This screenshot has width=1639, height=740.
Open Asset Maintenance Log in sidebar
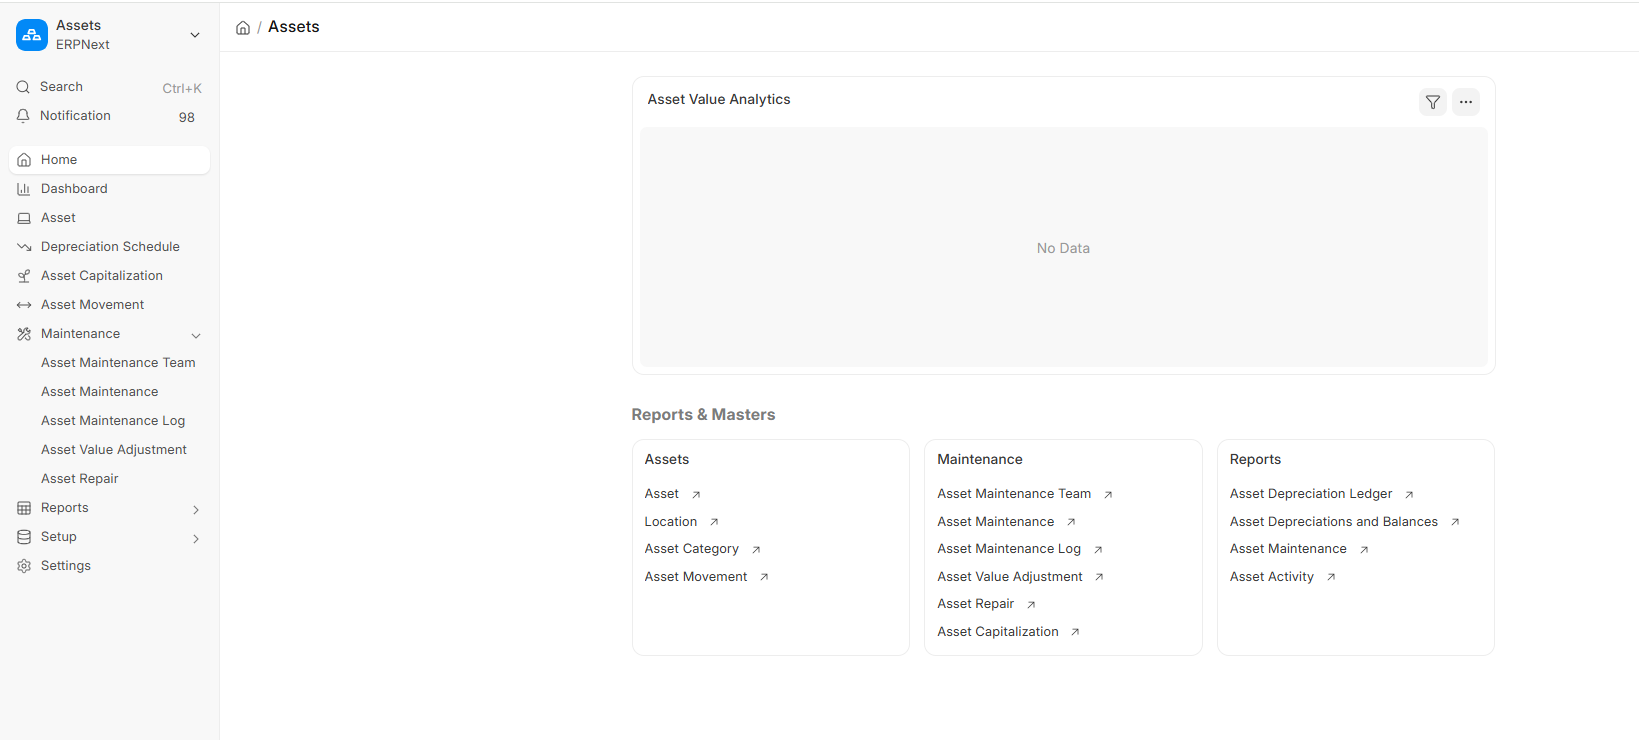113,421
